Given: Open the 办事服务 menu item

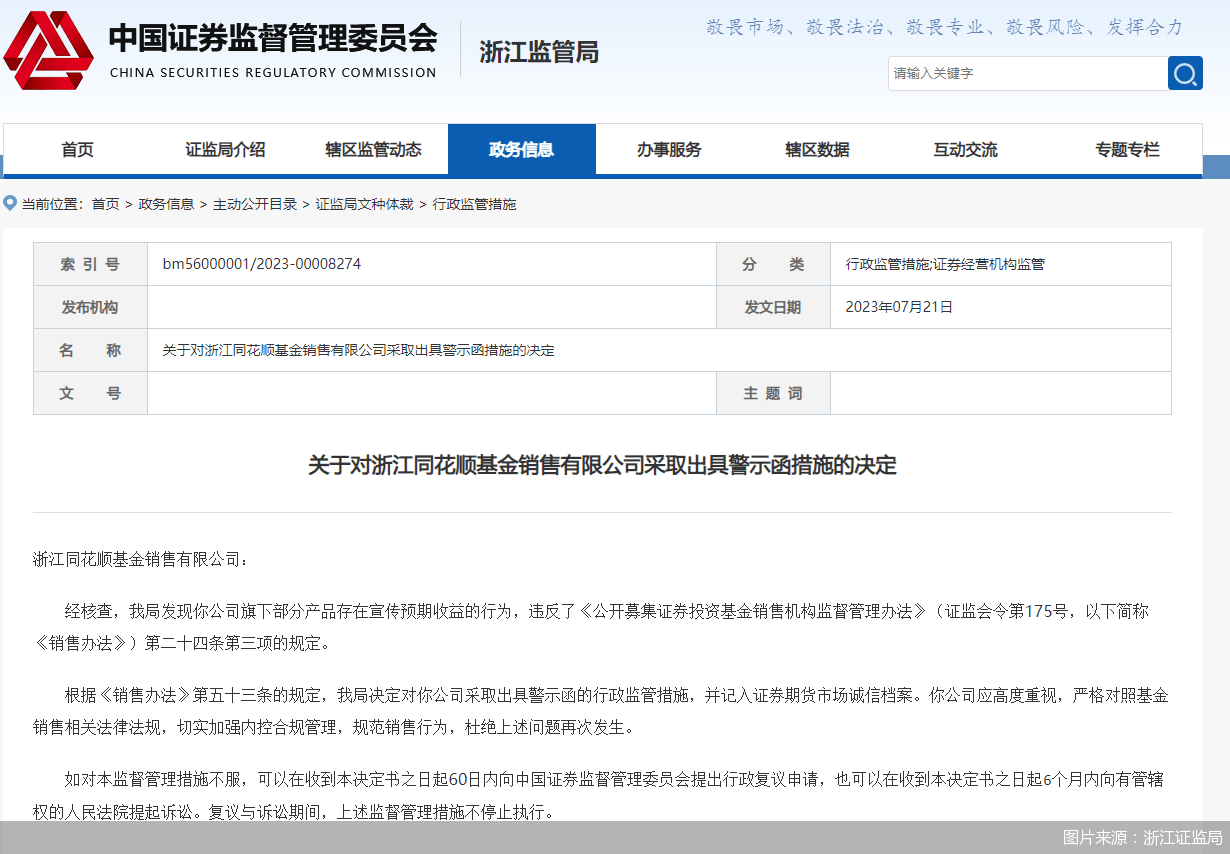Looking at the screenshot, I should coord(669,150).
